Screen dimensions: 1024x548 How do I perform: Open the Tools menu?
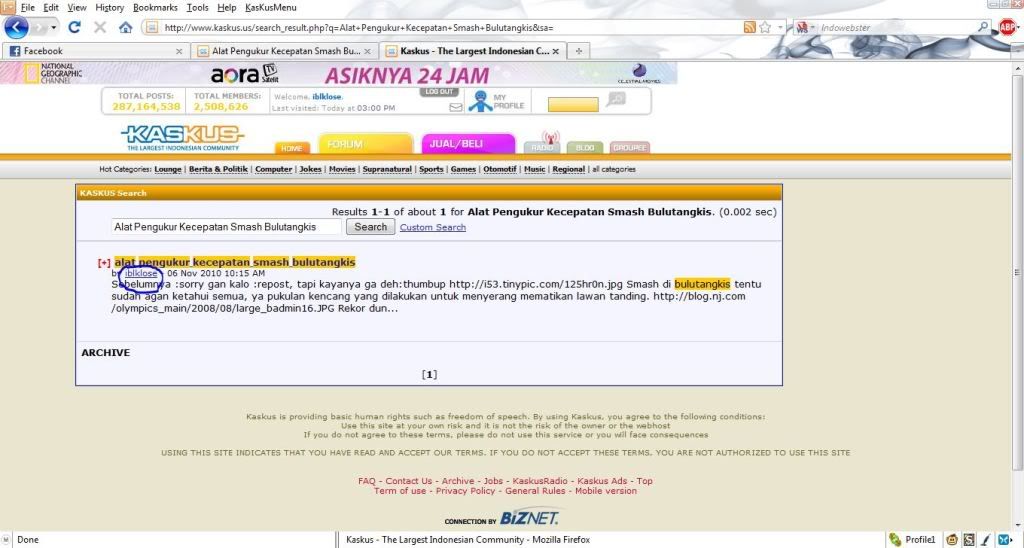(197, 7)
